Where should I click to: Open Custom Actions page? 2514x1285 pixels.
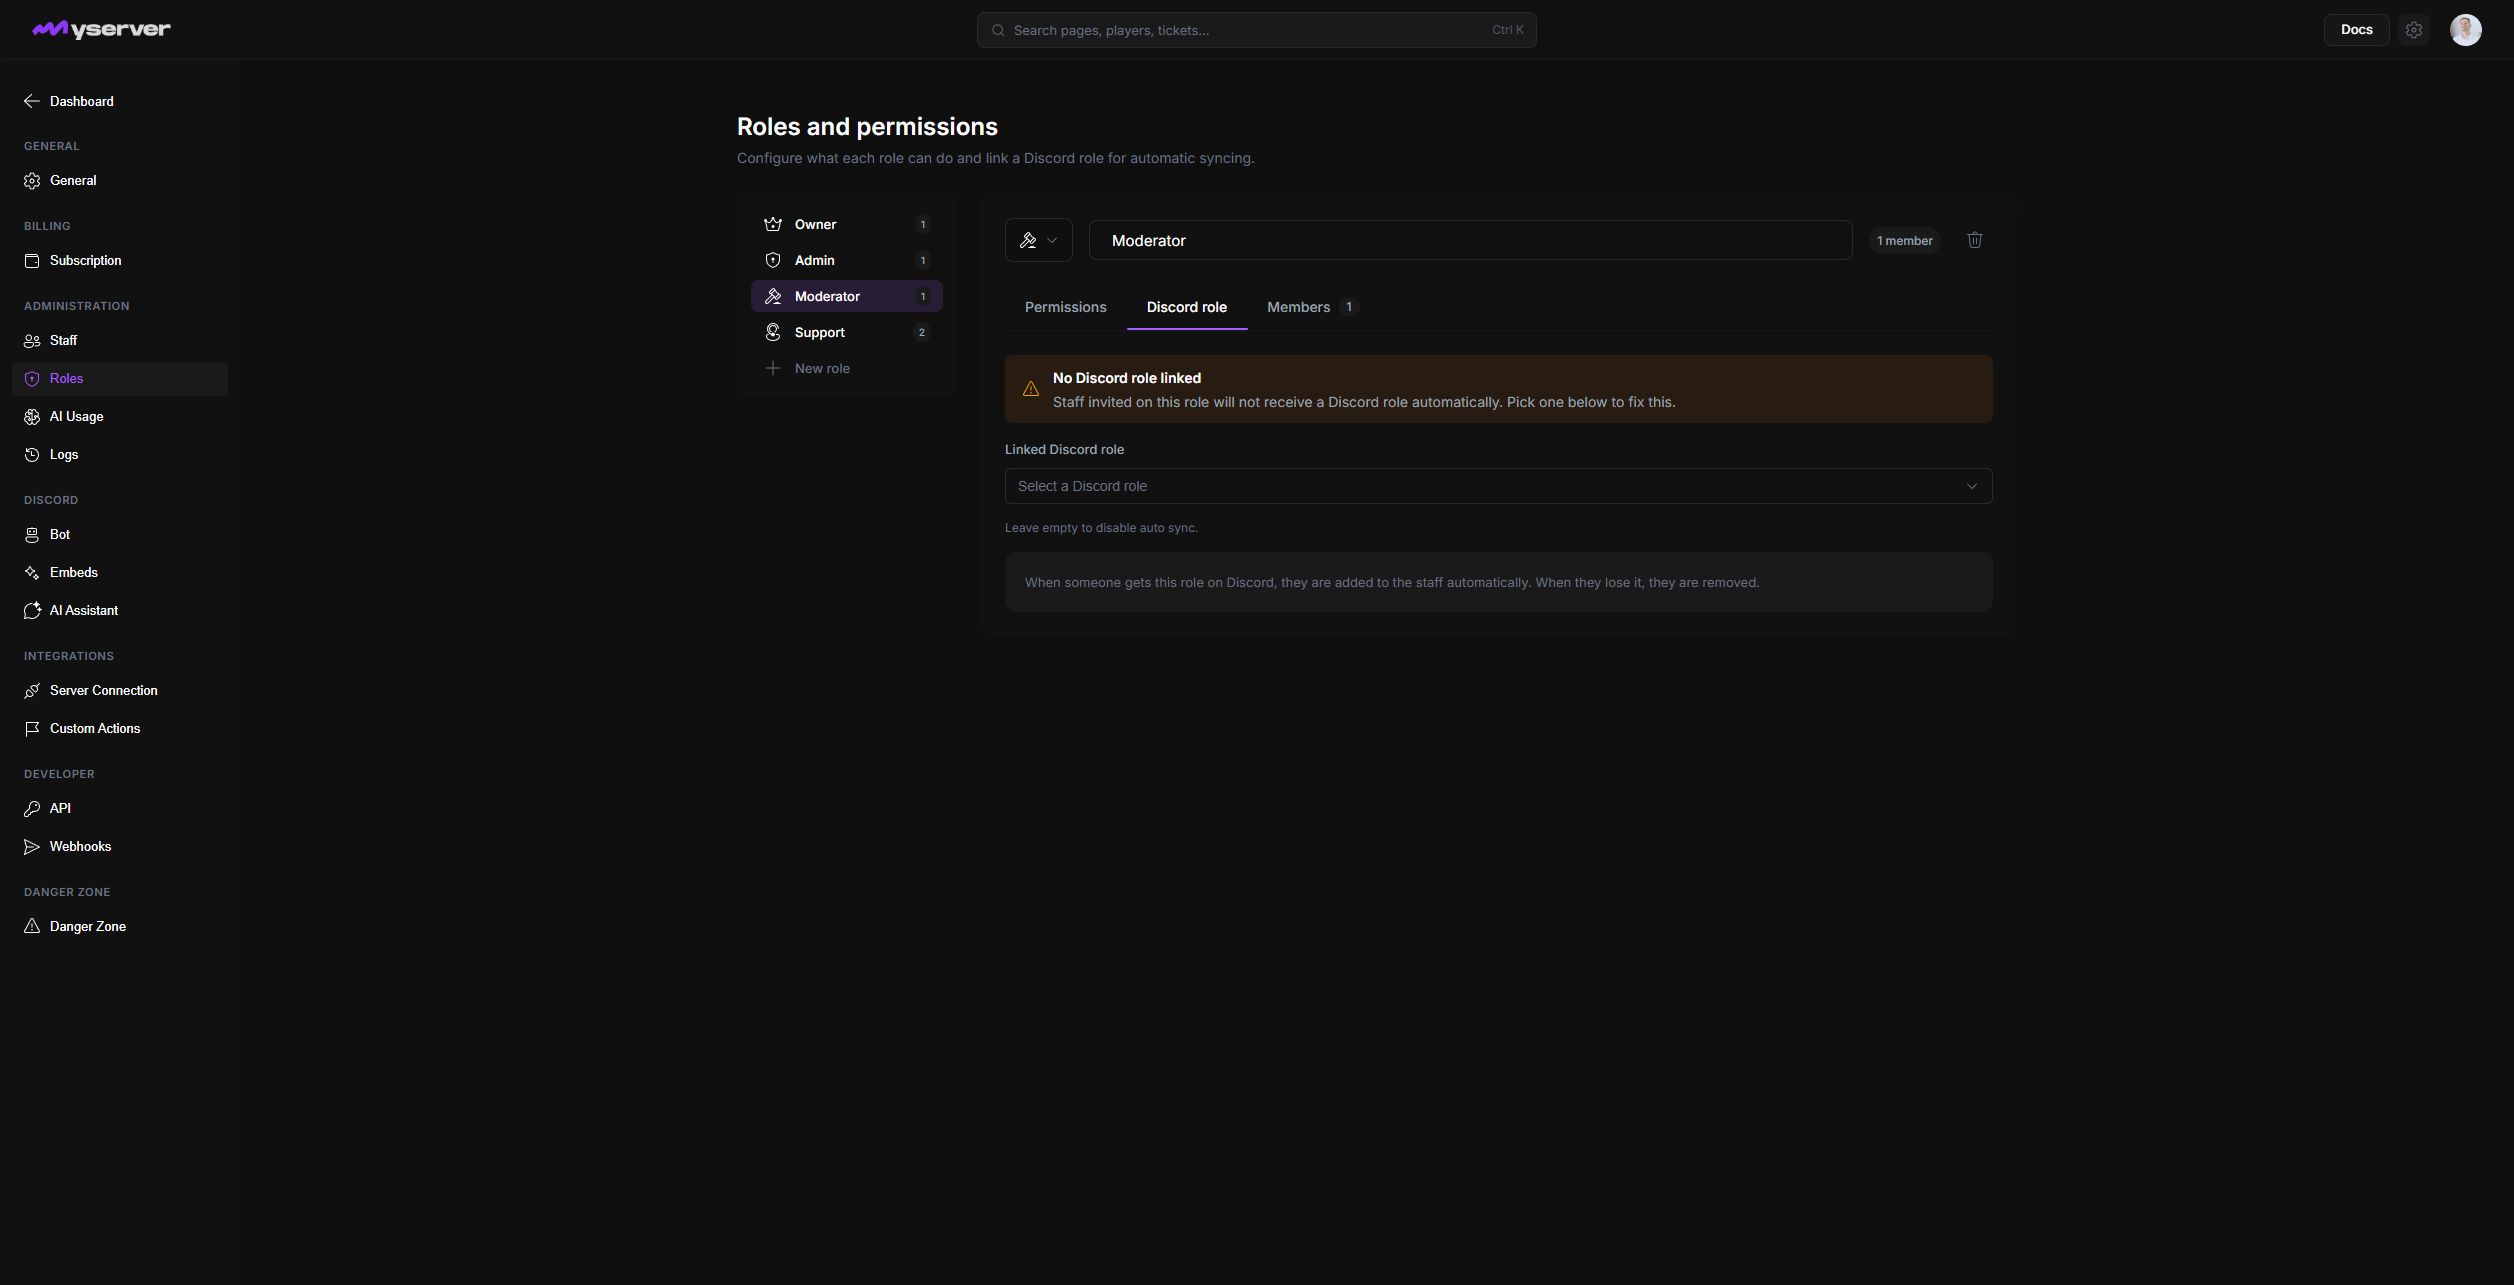120,729
